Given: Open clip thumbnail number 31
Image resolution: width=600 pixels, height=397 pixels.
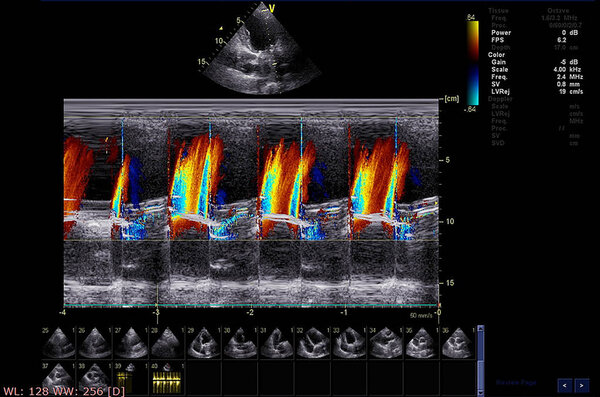Looking at the screenshot, I should (x=277, y=343).
